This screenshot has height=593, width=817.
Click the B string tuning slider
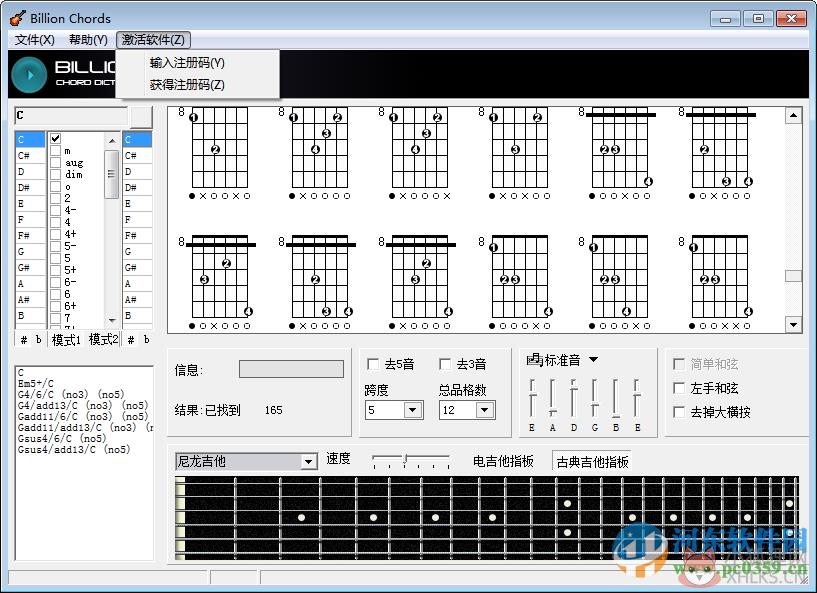tap(616, 398)
